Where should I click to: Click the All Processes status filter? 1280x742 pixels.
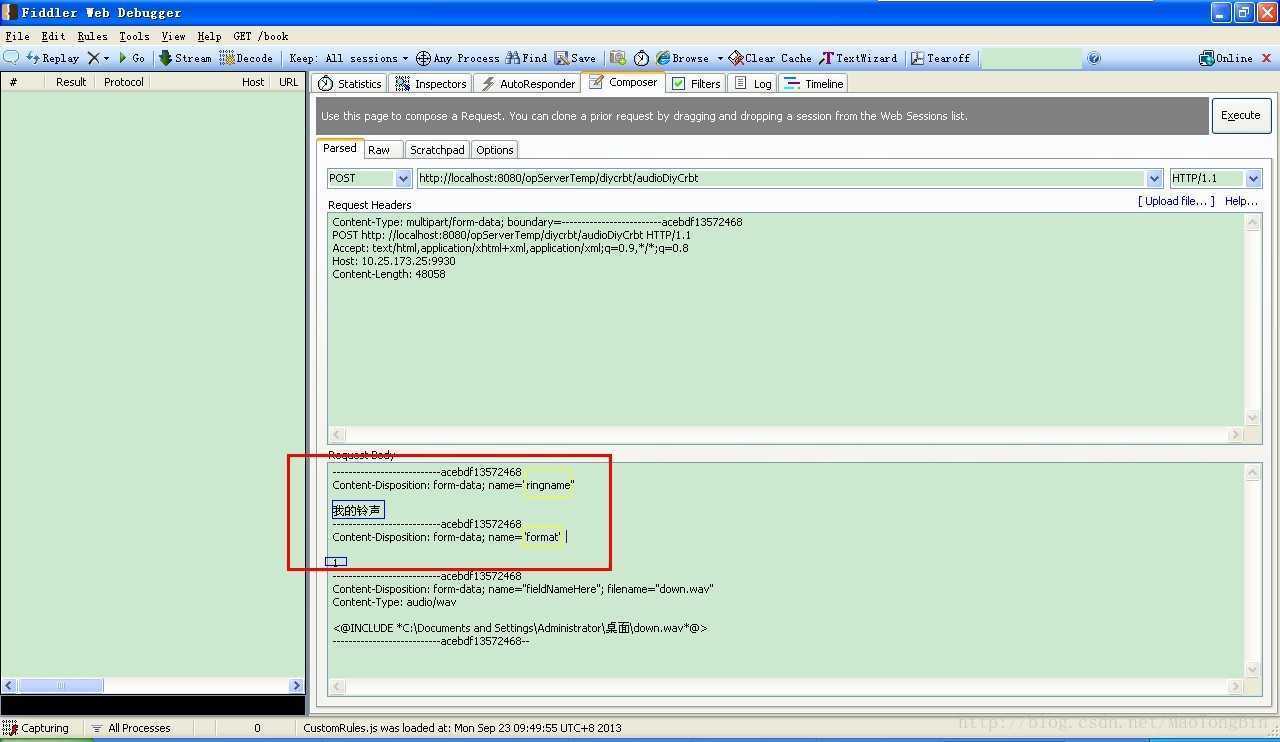(x=131, y=728)
